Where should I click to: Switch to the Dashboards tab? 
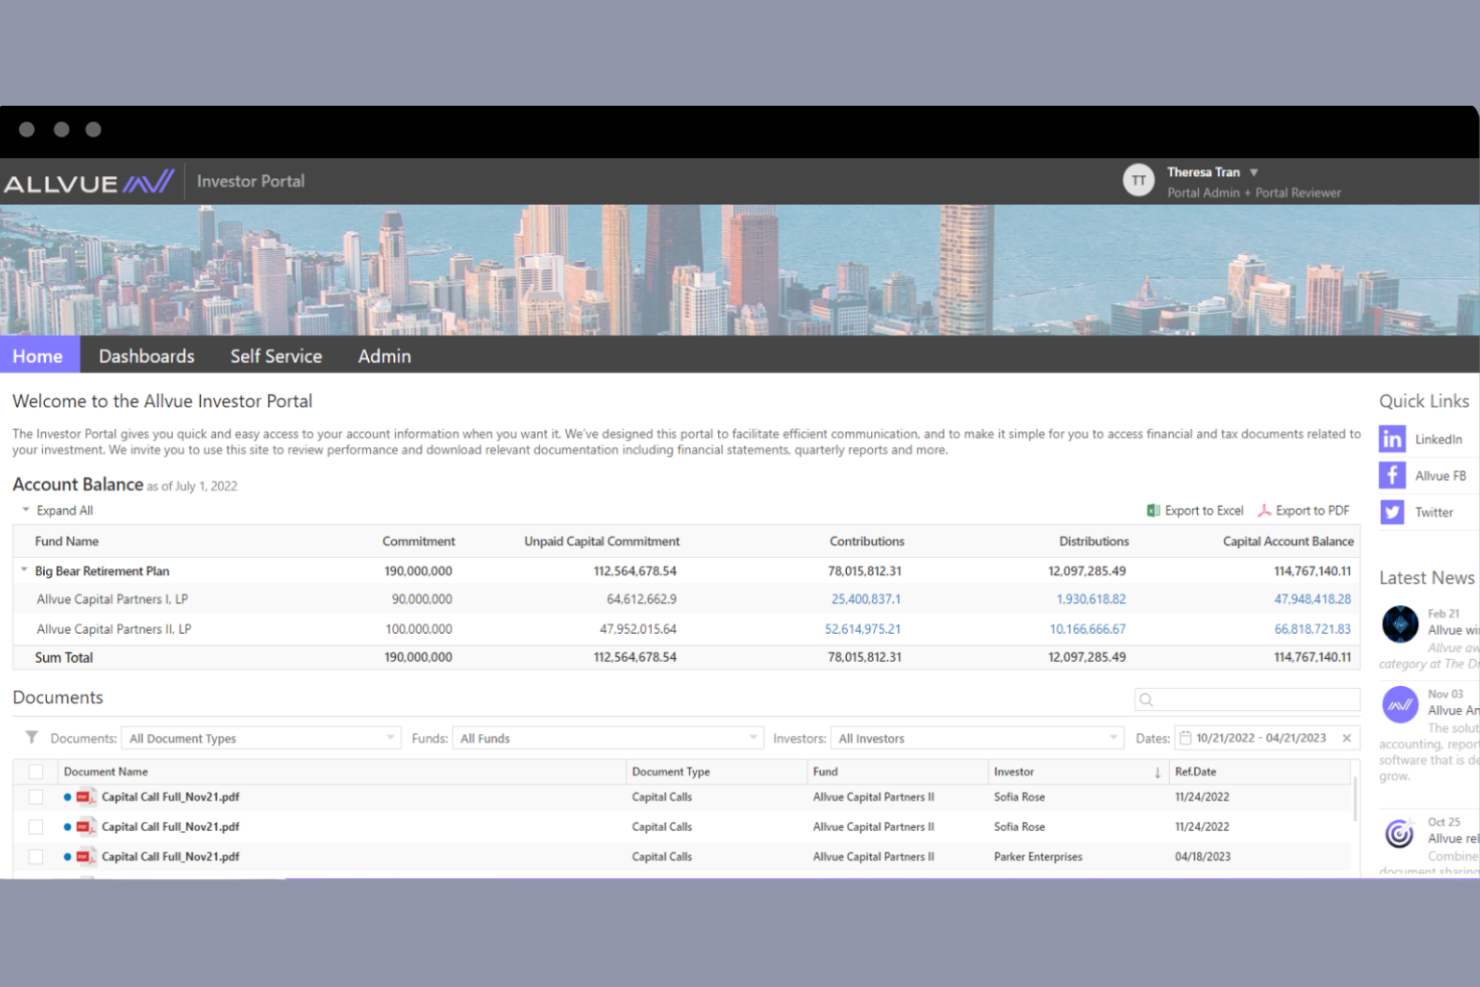146,356
